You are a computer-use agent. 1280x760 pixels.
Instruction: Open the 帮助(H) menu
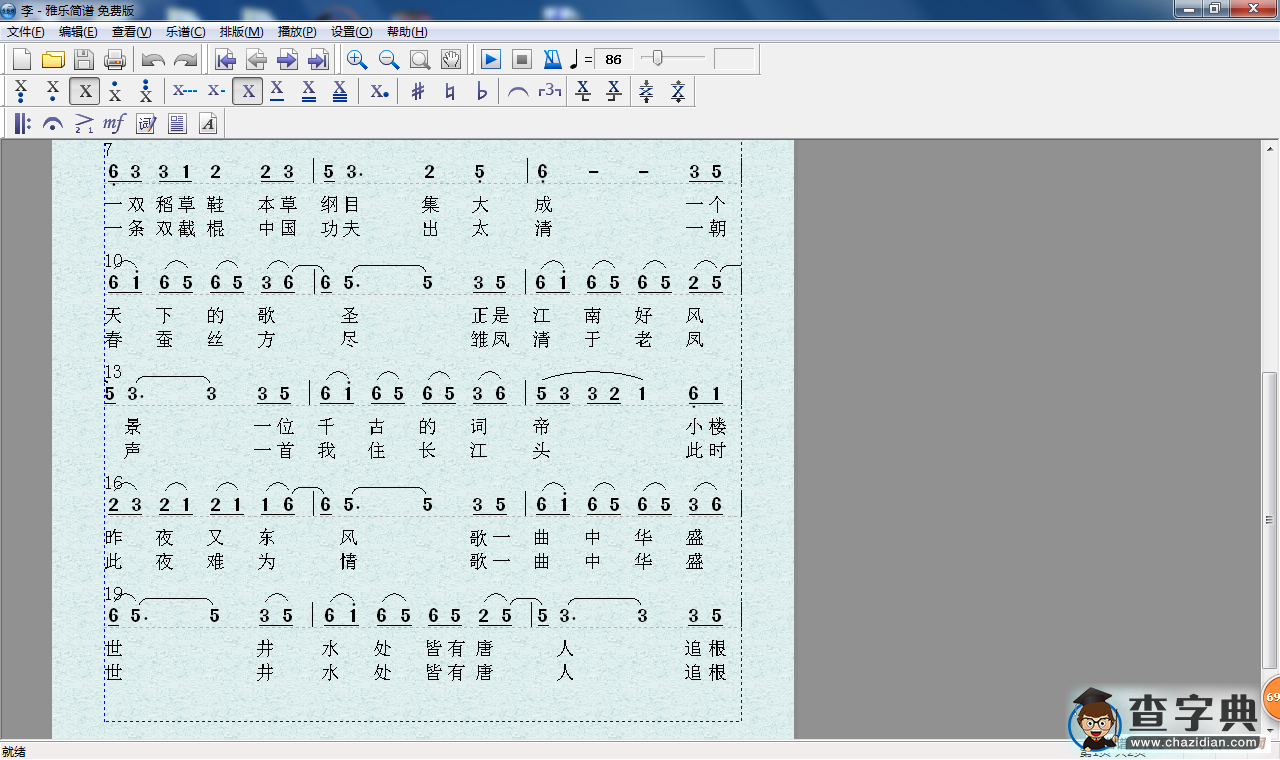(406, 32)
